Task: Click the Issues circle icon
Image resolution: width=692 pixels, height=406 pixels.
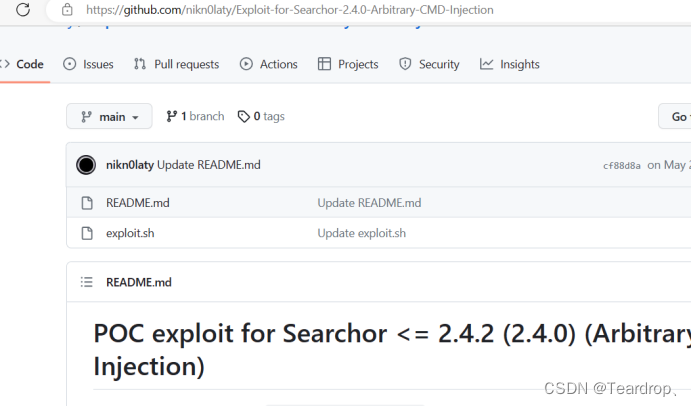Action: [69, 64]
